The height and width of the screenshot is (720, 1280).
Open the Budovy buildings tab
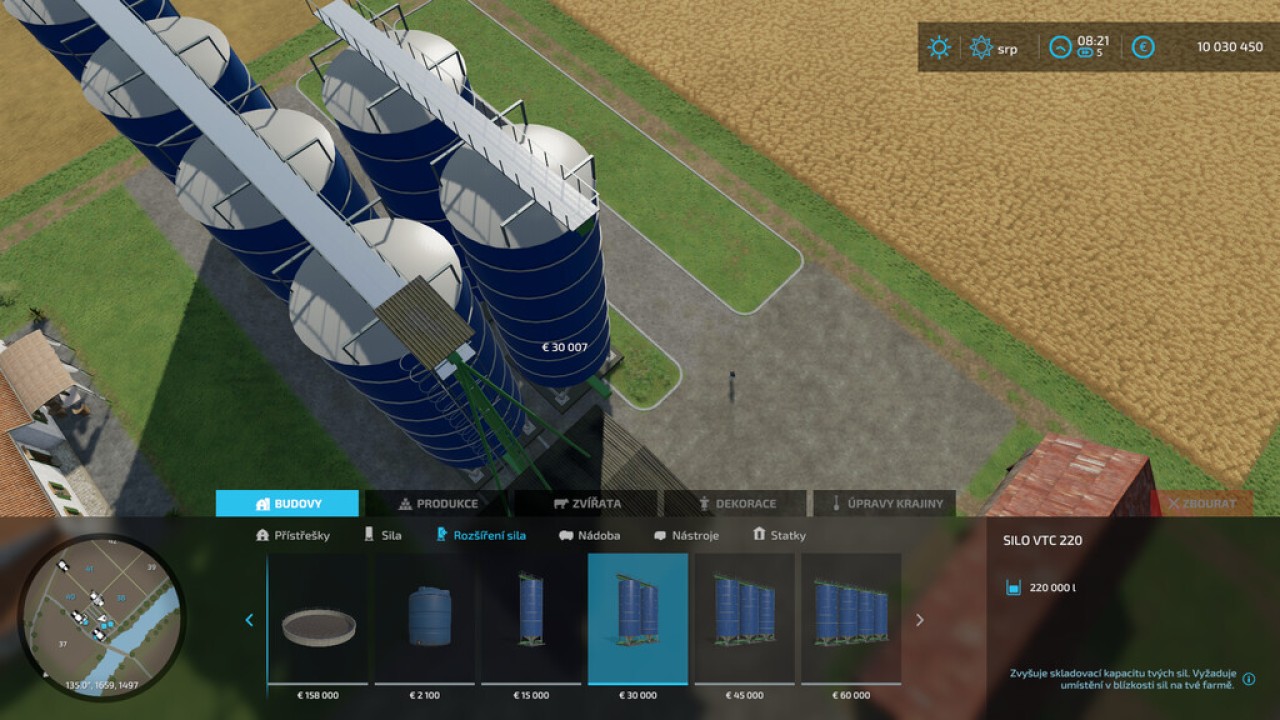(287, 503)
